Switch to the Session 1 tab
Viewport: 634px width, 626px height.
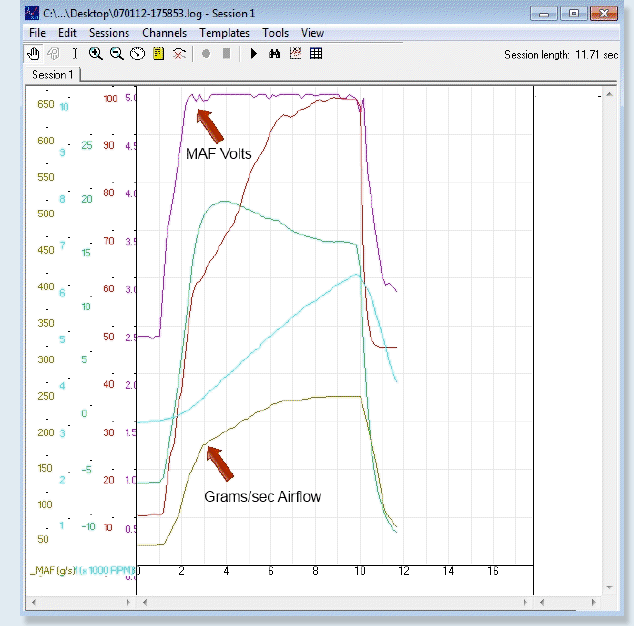pos(53,75)
